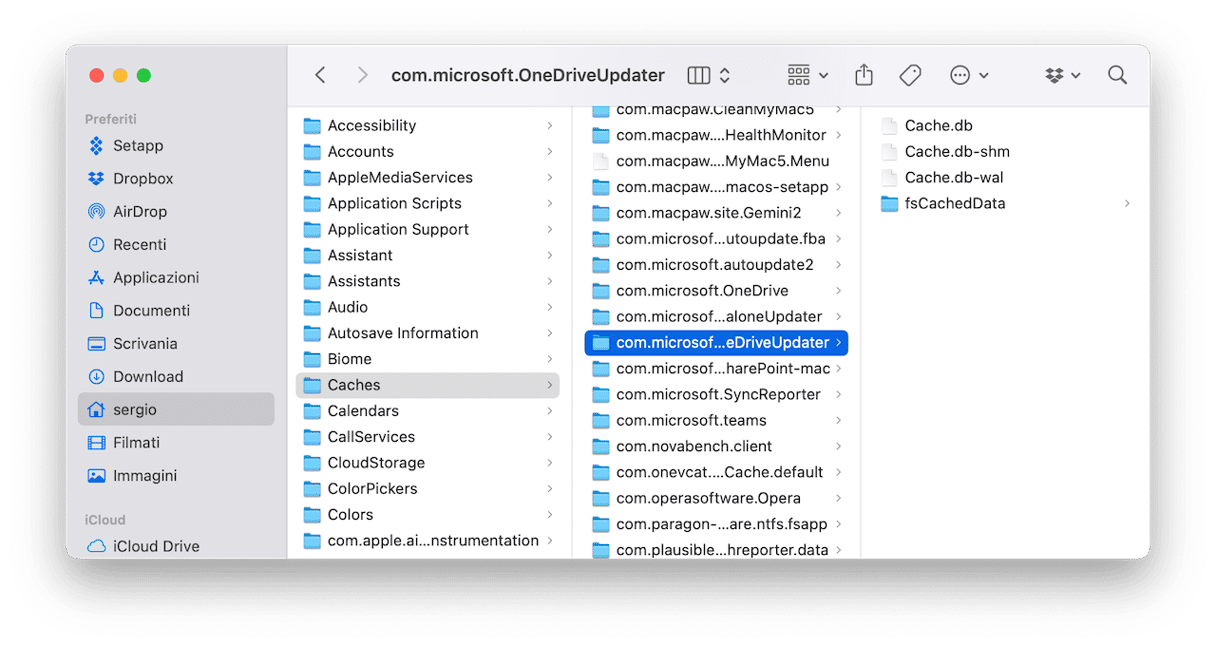1216x646 pixels.
Task: Open Download folder from sidebar
Action: [x=147, y=376]
